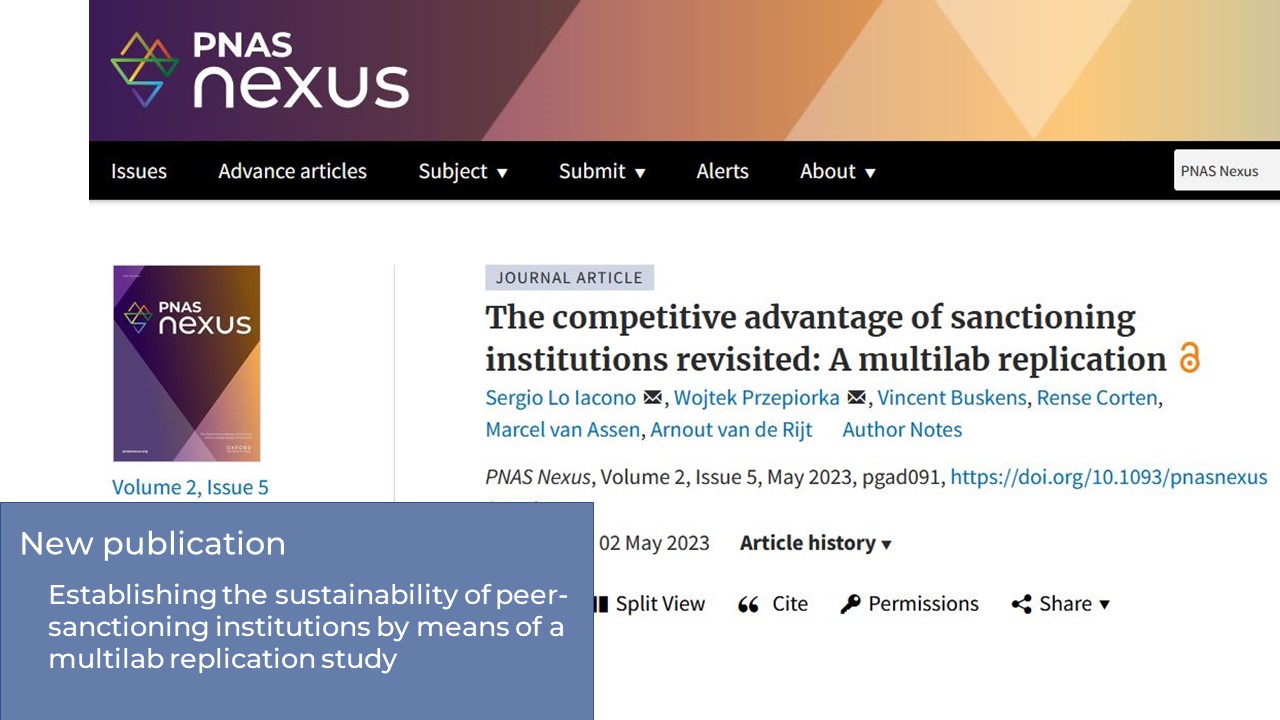Click the Permissions key icon
Viewport: 1280px width, 720px height.
tap(850, 604)
